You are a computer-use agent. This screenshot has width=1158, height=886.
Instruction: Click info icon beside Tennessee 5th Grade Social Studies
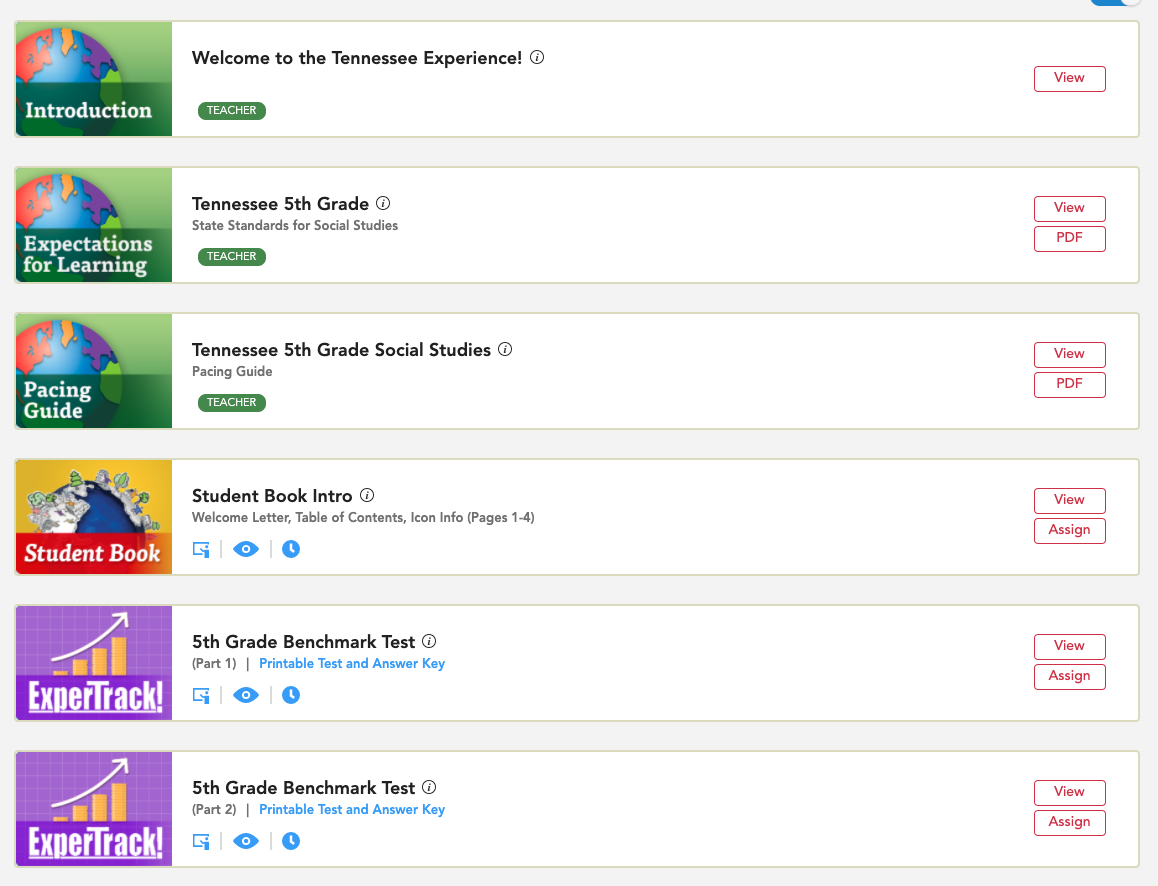coord(504,349)
